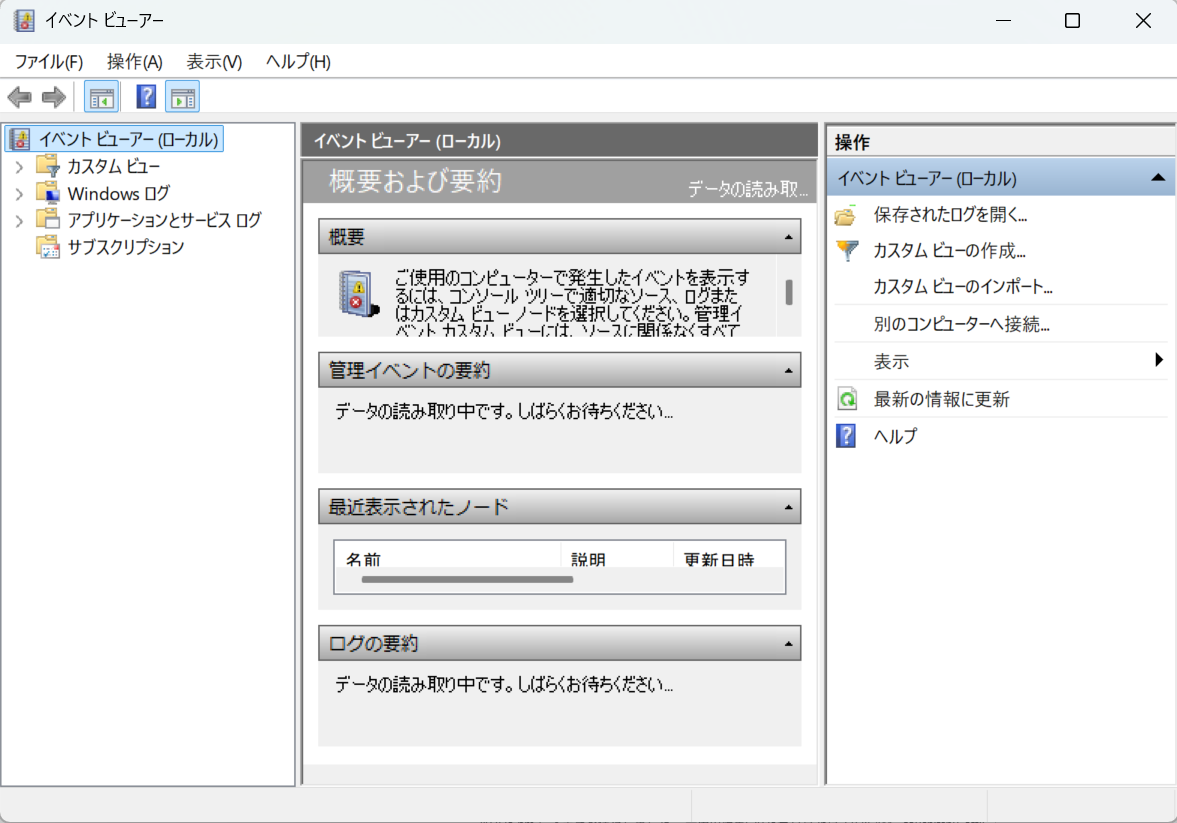Click the 最新の情報に更新 refresh icon
The width and height of the screenshot is (1177, 823).
pyautogui.click(x=847, y=400)
